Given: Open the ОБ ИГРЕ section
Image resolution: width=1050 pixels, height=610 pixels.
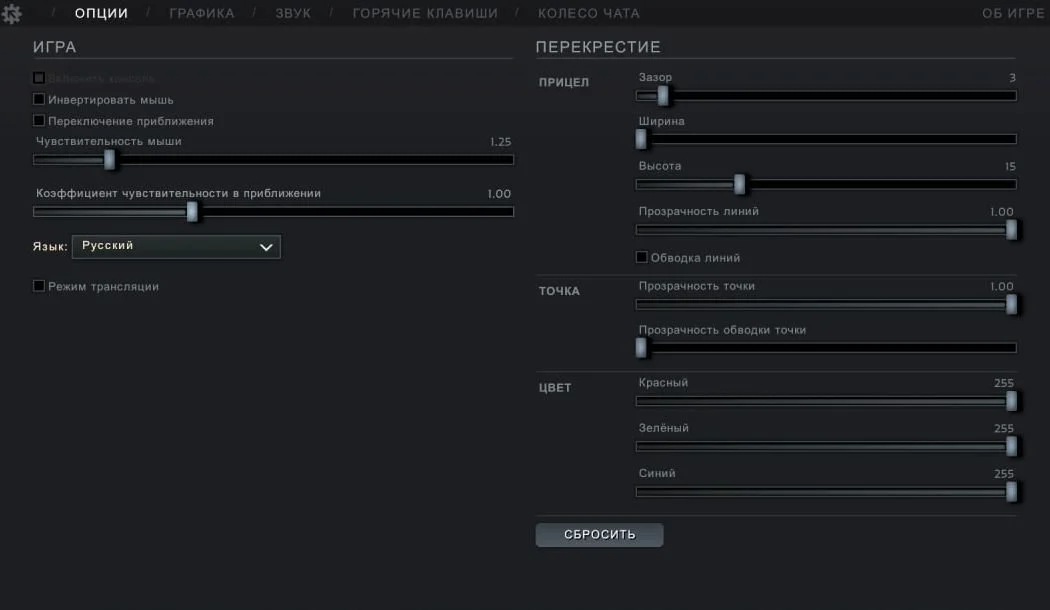Looking at the screenshot, I should (1012, 13).
